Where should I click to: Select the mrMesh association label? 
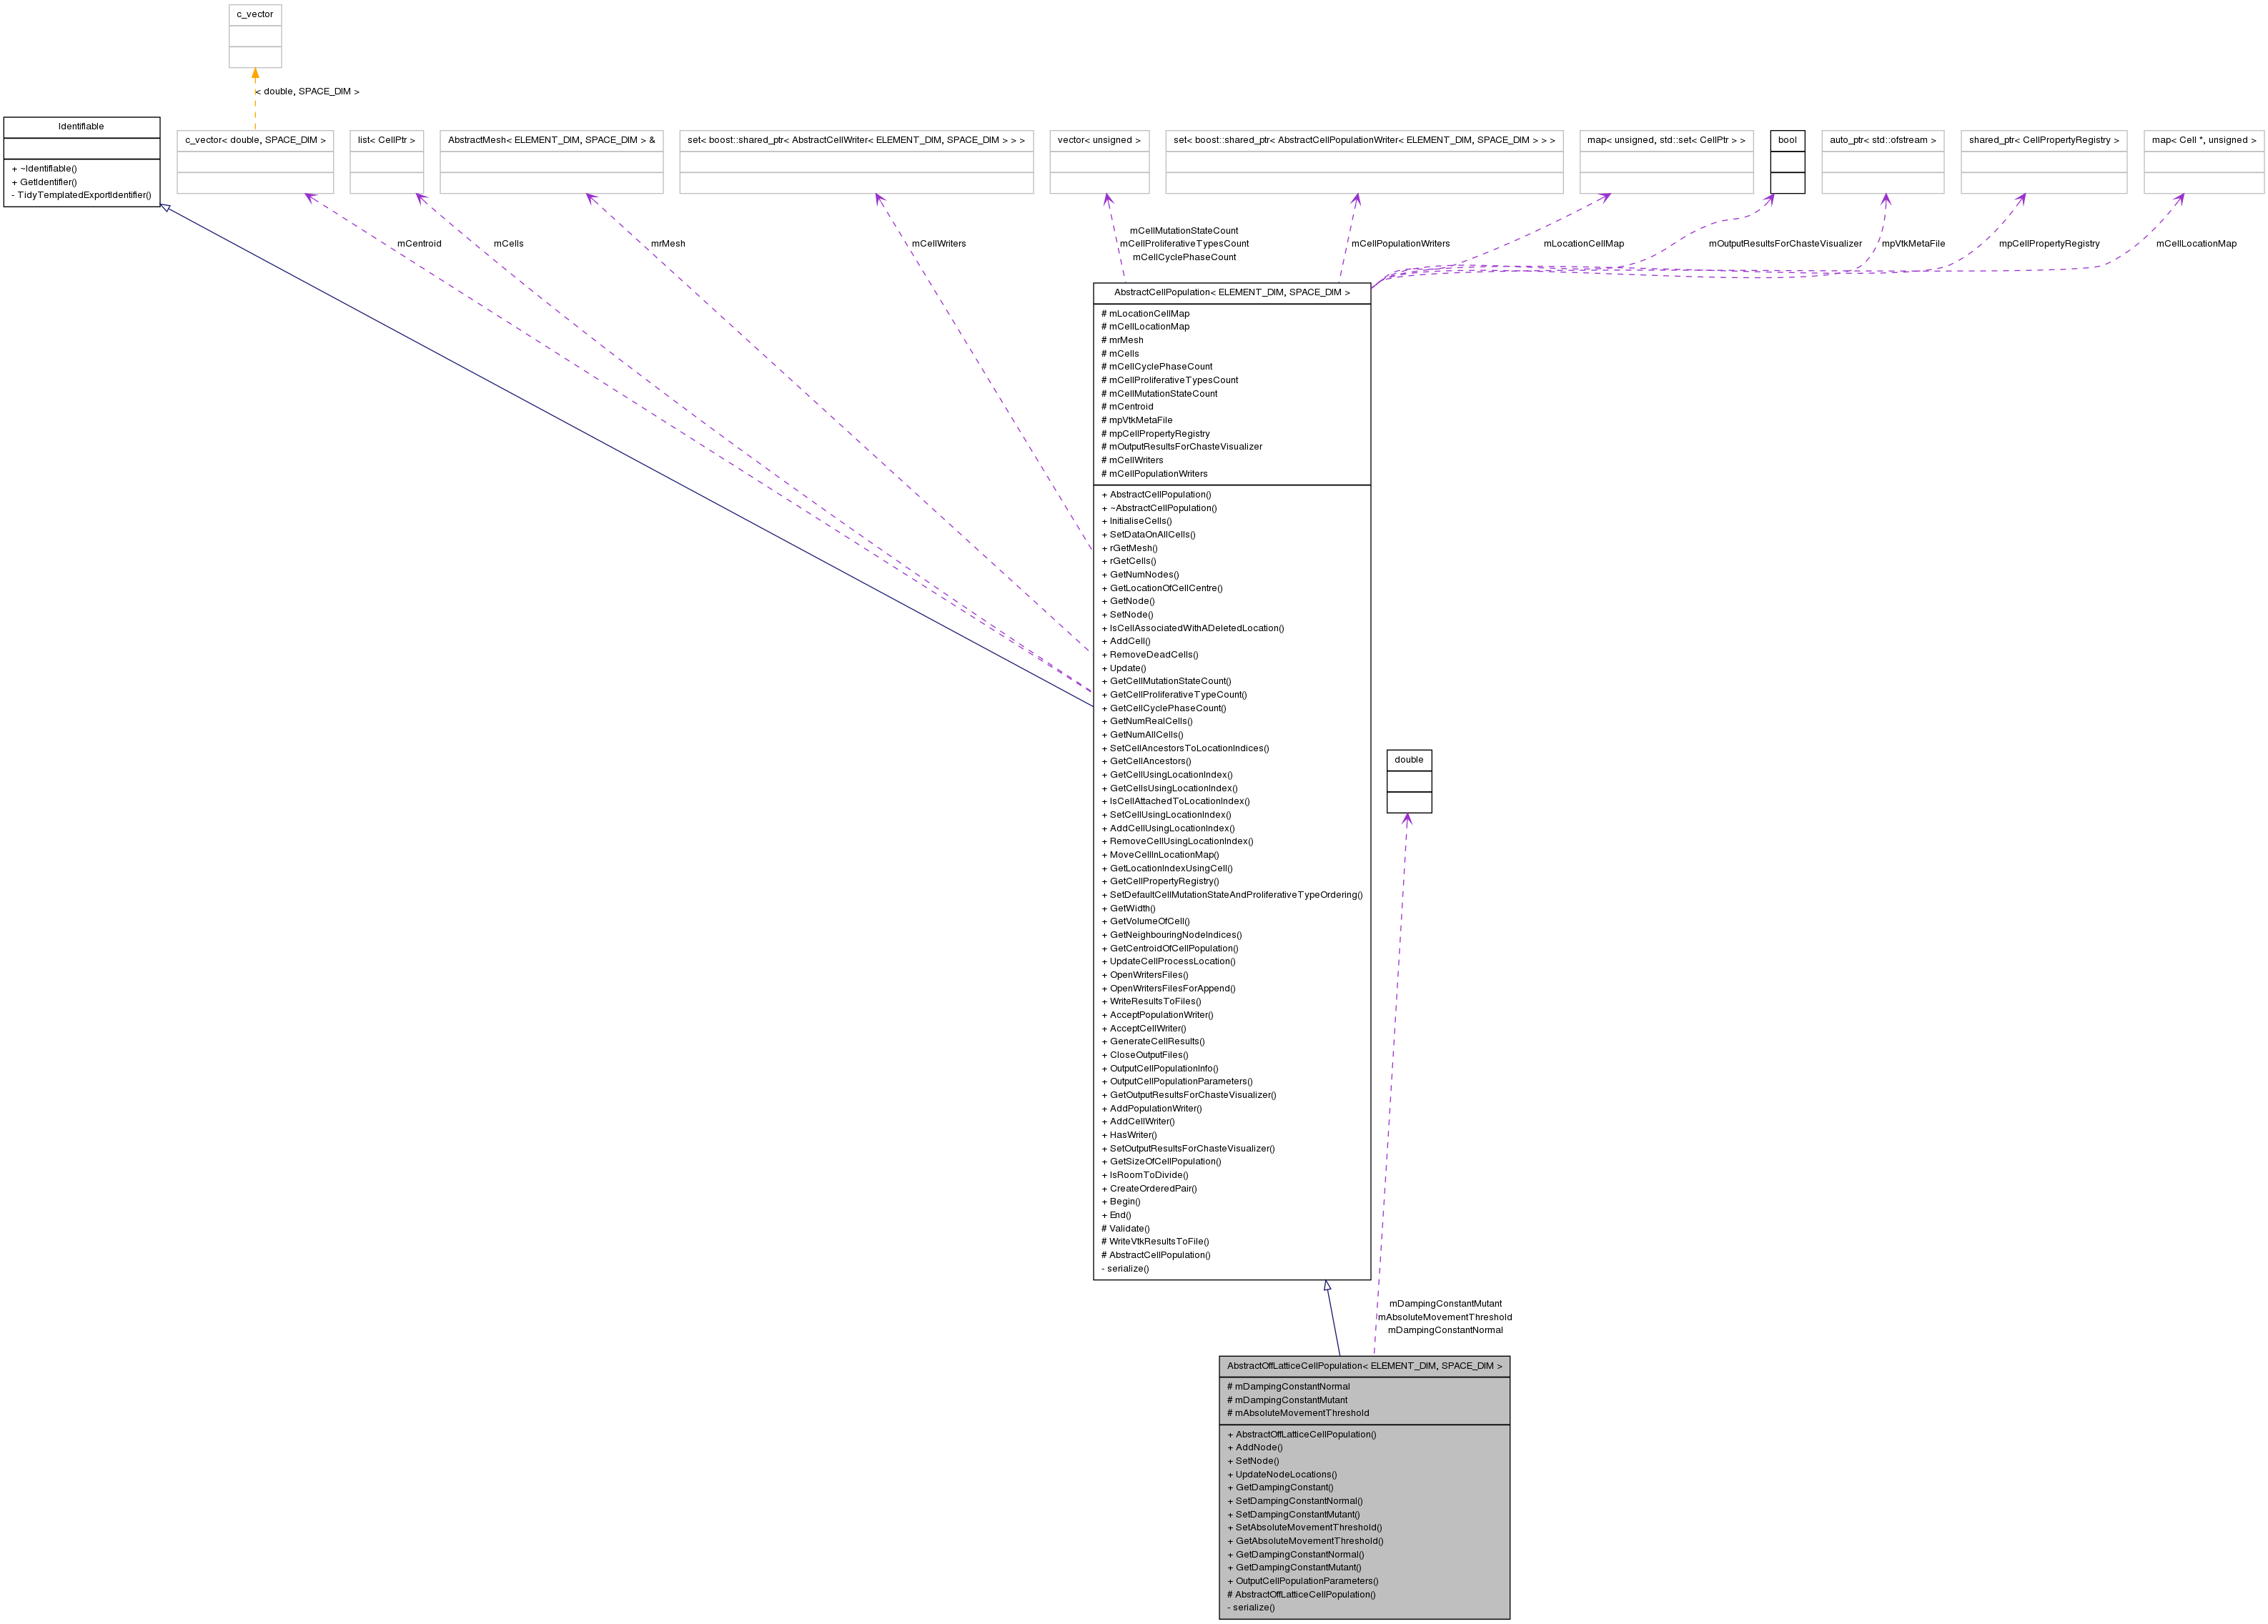667,243
